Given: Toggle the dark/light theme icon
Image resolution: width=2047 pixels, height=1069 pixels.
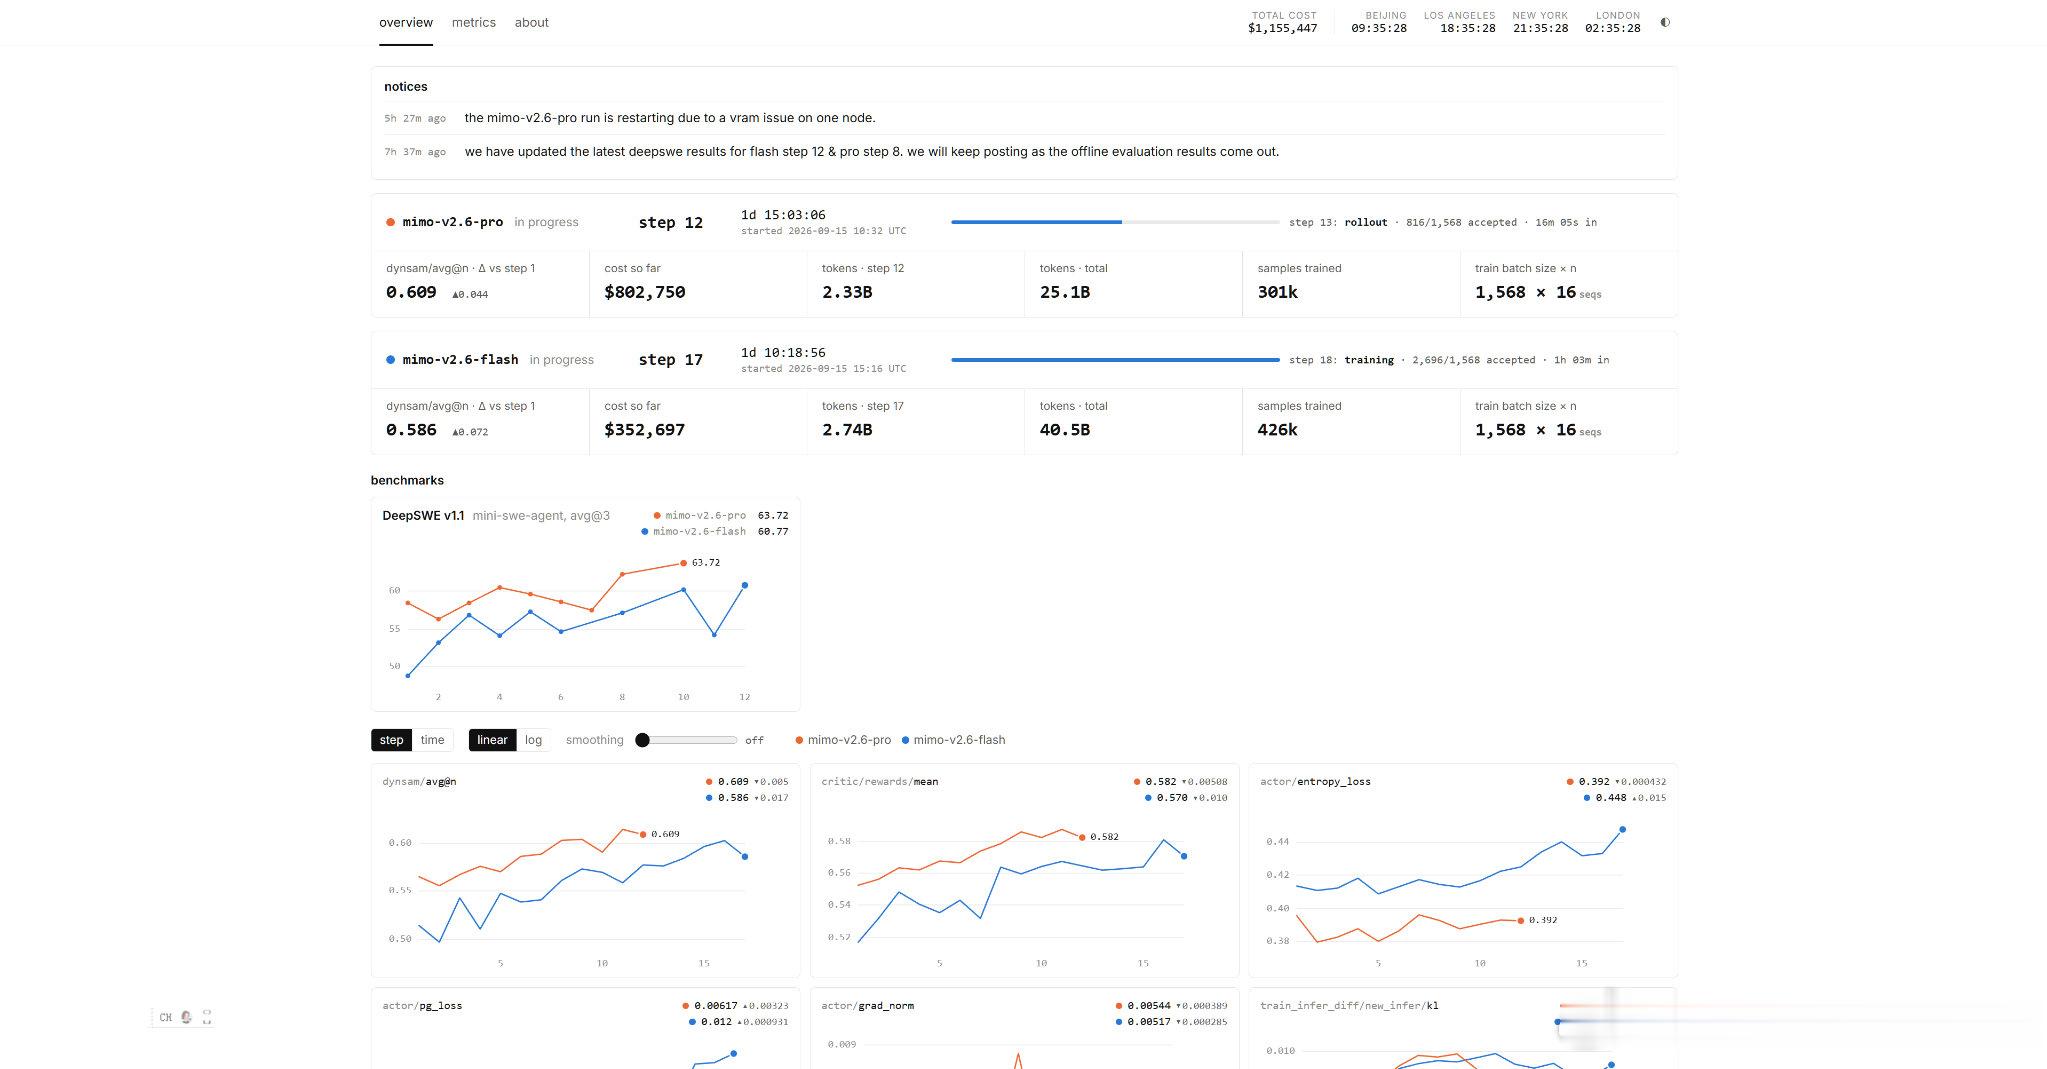Looking at the screenshot, I should pos(1665,22).
